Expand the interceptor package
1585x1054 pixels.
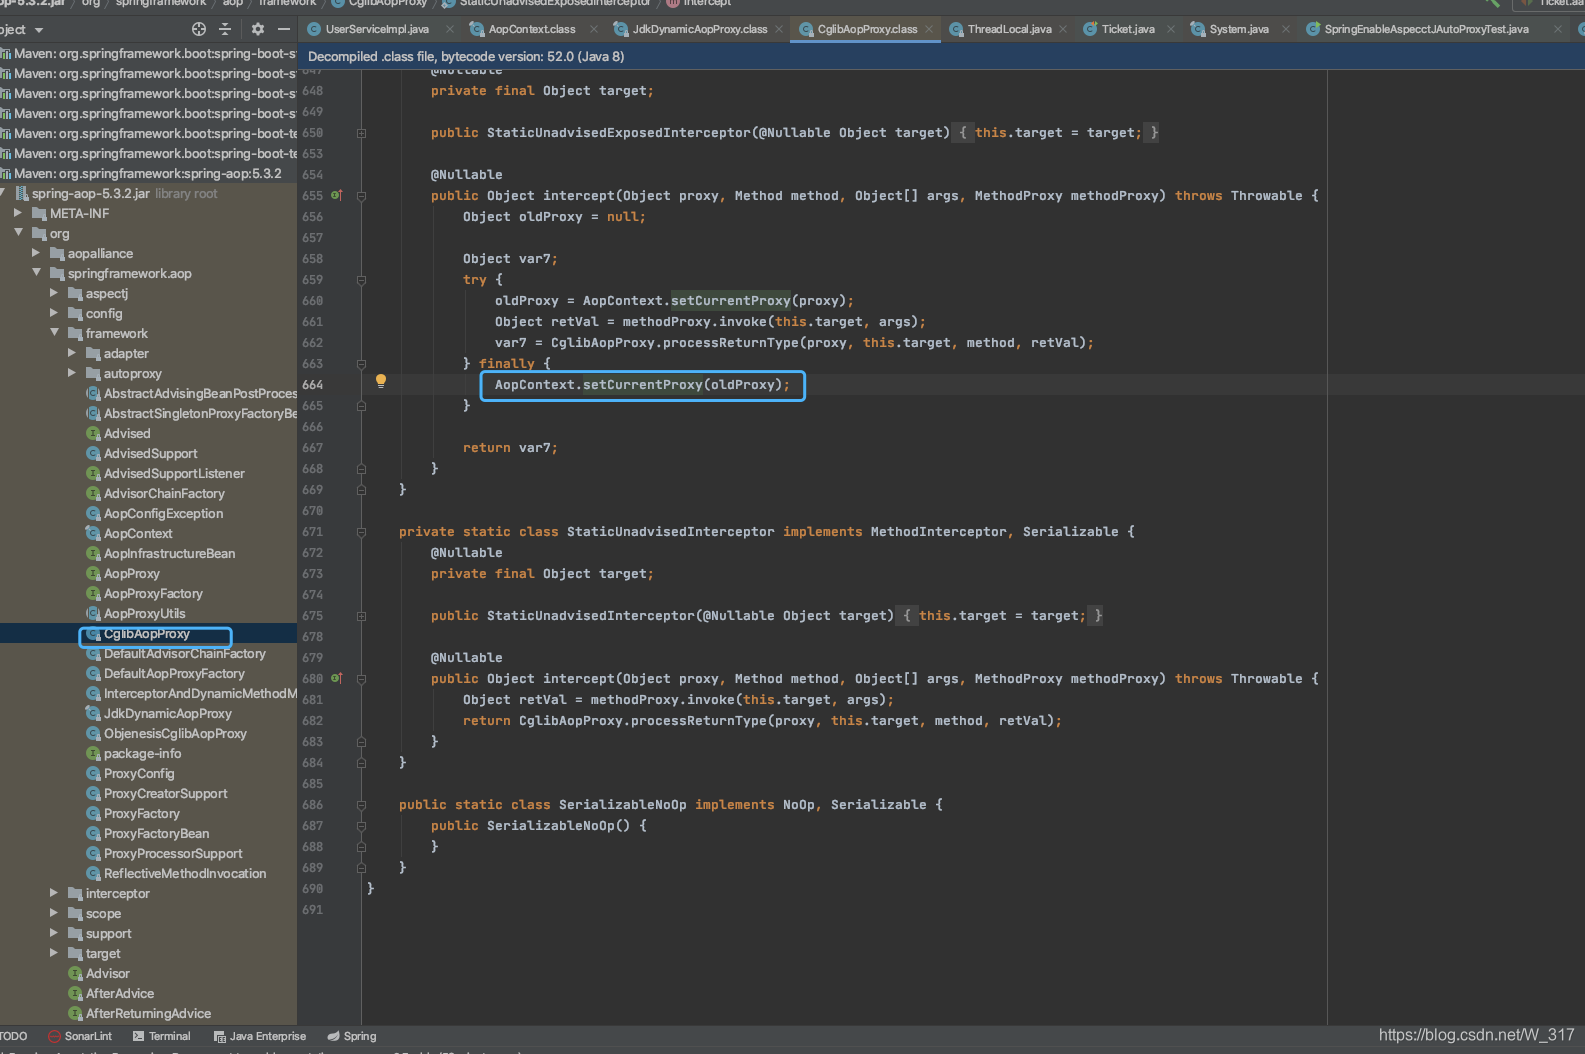pyautogui.click(x=54, y=893)
